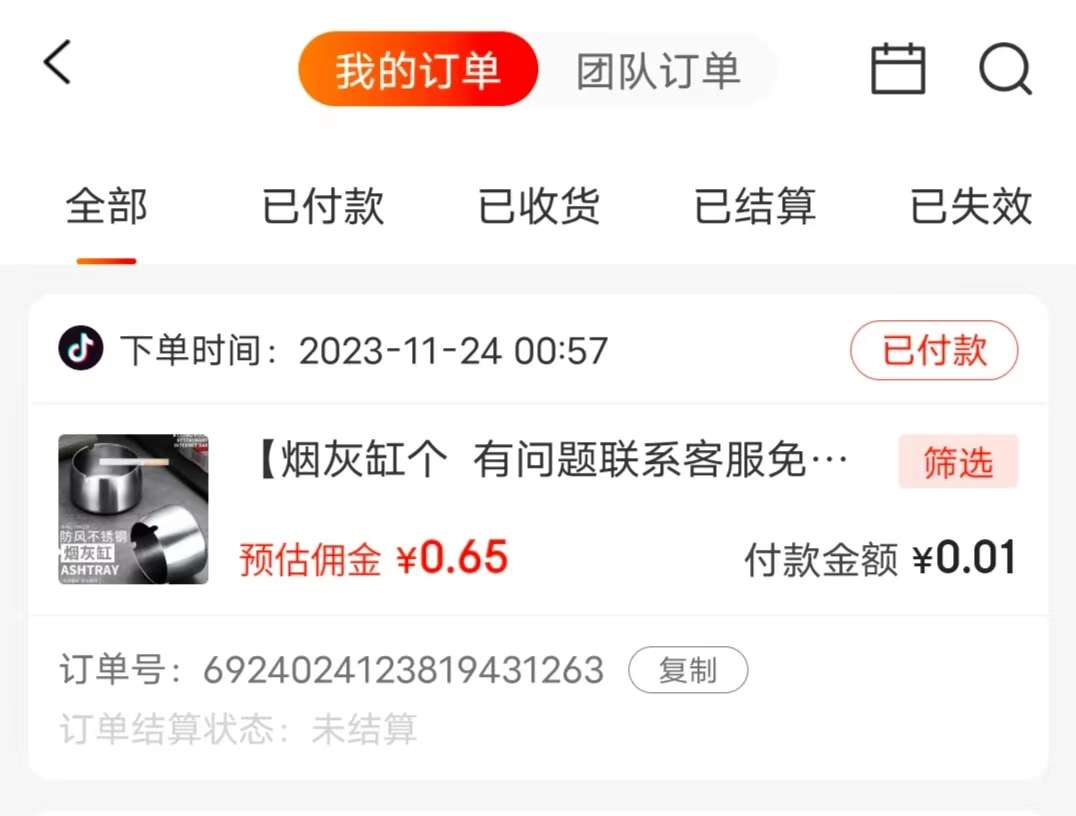Select the 我的订单 toggle pill
This screenshot has height=816, width=1076.
[x=418, y=69]
